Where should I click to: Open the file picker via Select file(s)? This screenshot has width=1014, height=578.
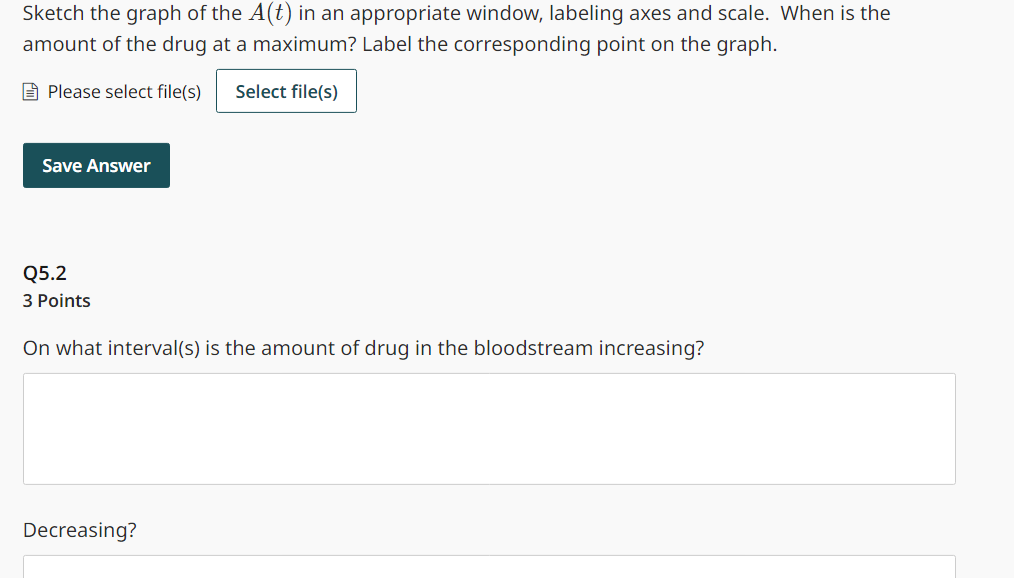point(286,90)
